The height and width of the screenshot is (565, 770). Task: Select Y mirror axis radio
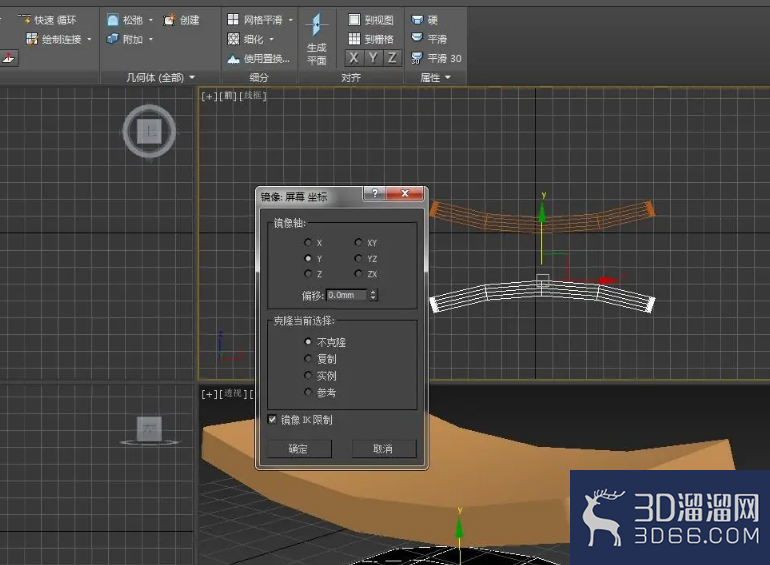pos(308,258)
